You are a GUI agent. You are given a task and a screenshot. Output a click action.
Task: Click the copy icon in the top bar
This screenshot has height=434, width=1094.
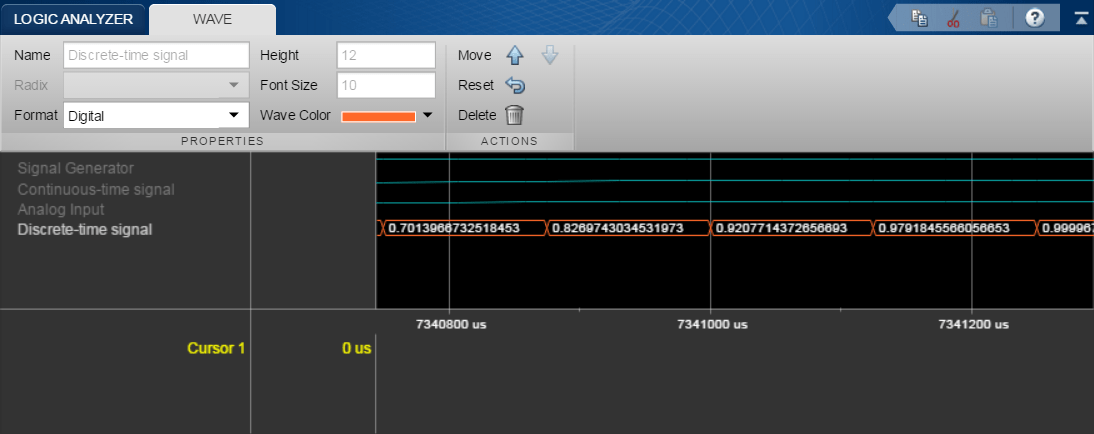point(920,18)
